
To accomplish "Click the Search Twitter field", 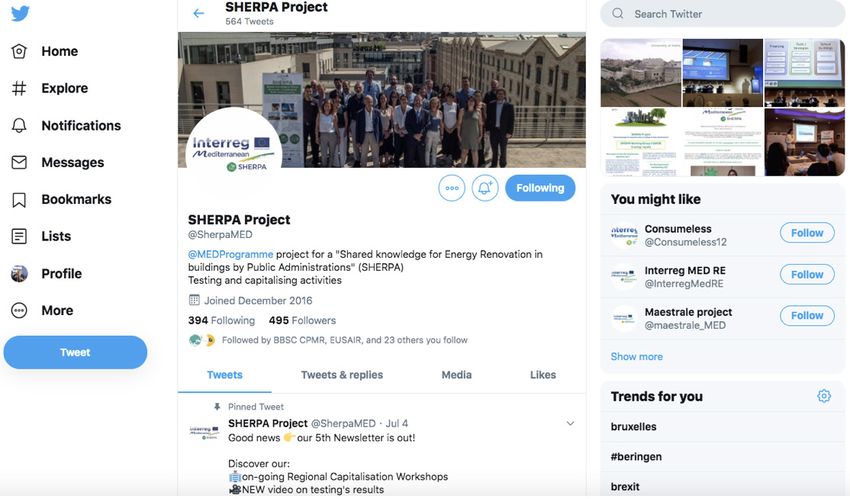I will tap(723, 14).
